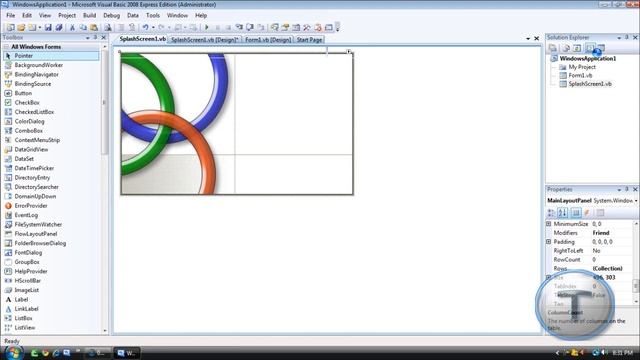Click the Properties grid vertical scrollbar
The width and height of the screenshot is (640, 360).
click(636, 262)
